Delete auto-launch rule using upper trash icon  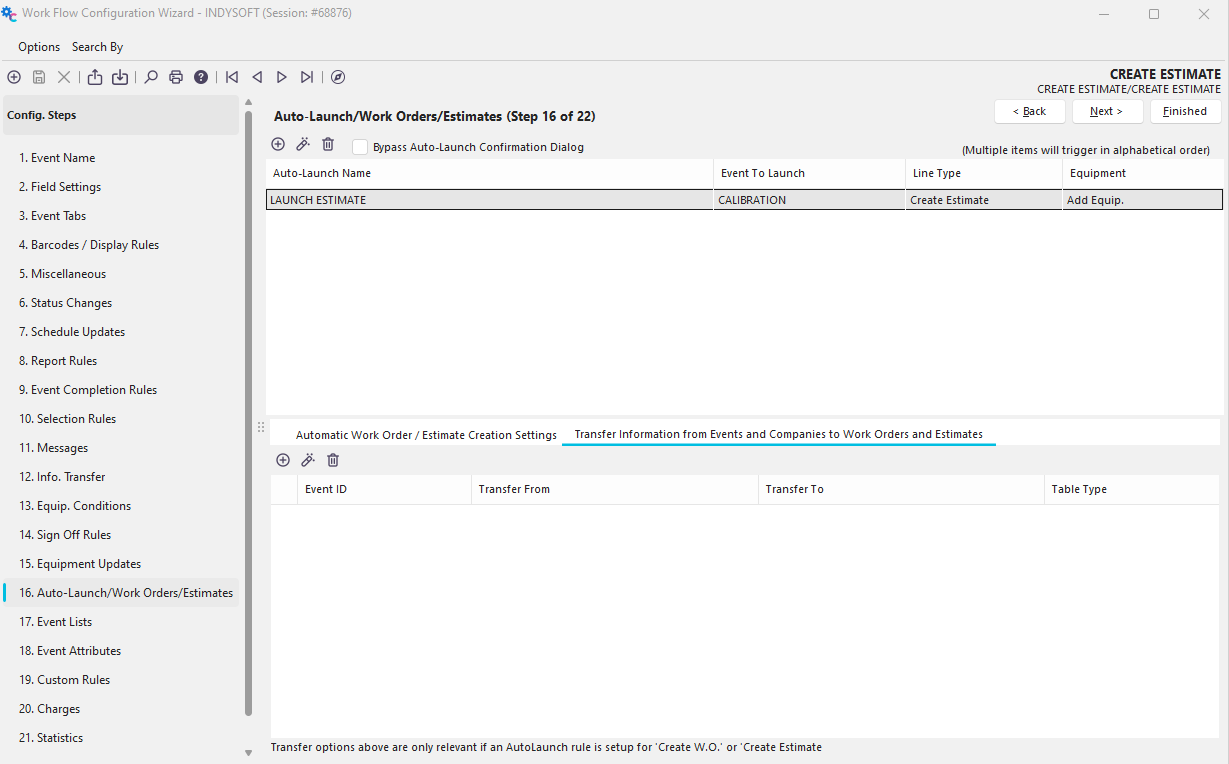click(328, 145)
